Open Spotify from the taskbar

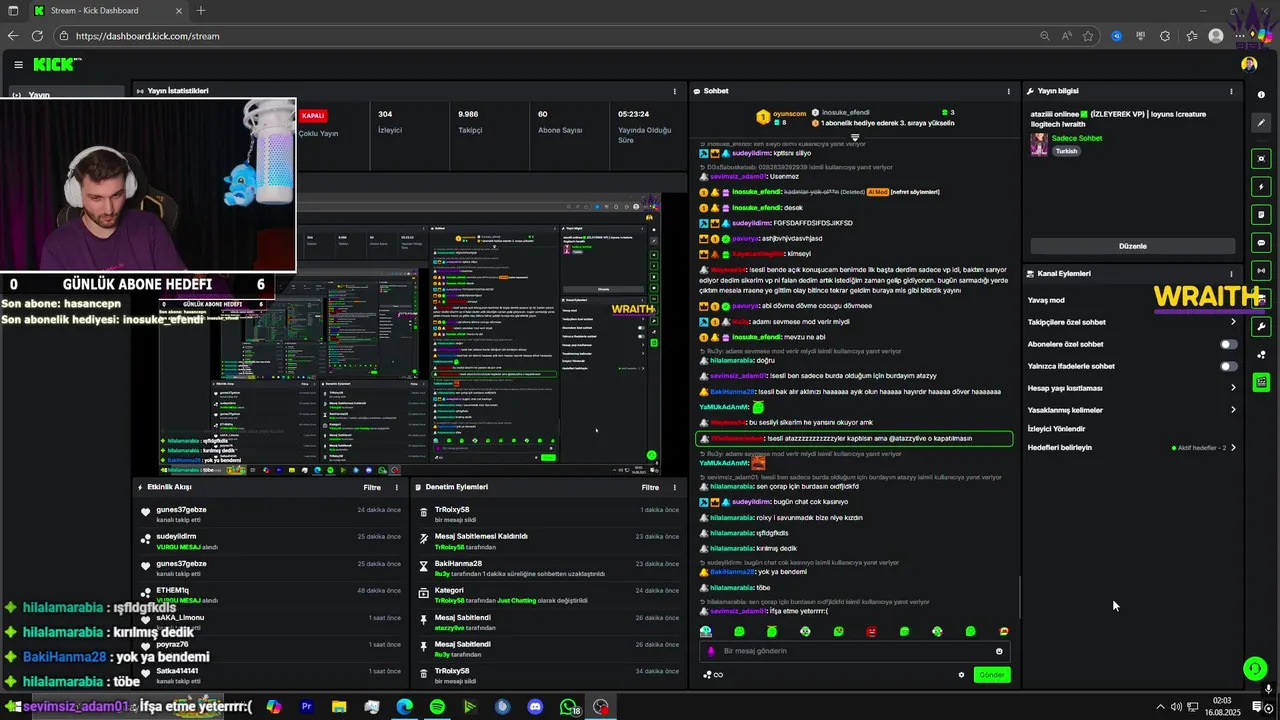pos(437,707)
